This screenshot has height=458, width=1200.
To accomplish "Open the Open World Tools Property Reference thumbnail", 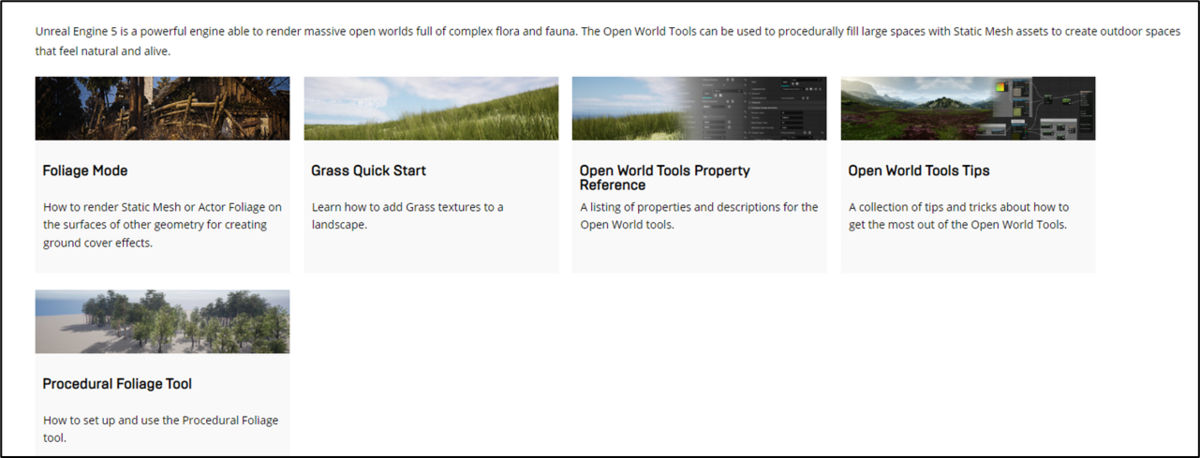I will pyautogui.click(x=699, y=108).
